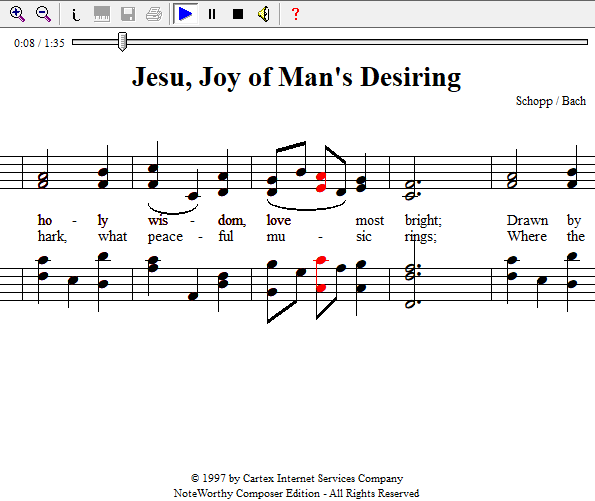Image resolution: width=595 pixels, height=501 pixels.
Task: Click the lyric word 'love'
Action: tap(279, 220)
